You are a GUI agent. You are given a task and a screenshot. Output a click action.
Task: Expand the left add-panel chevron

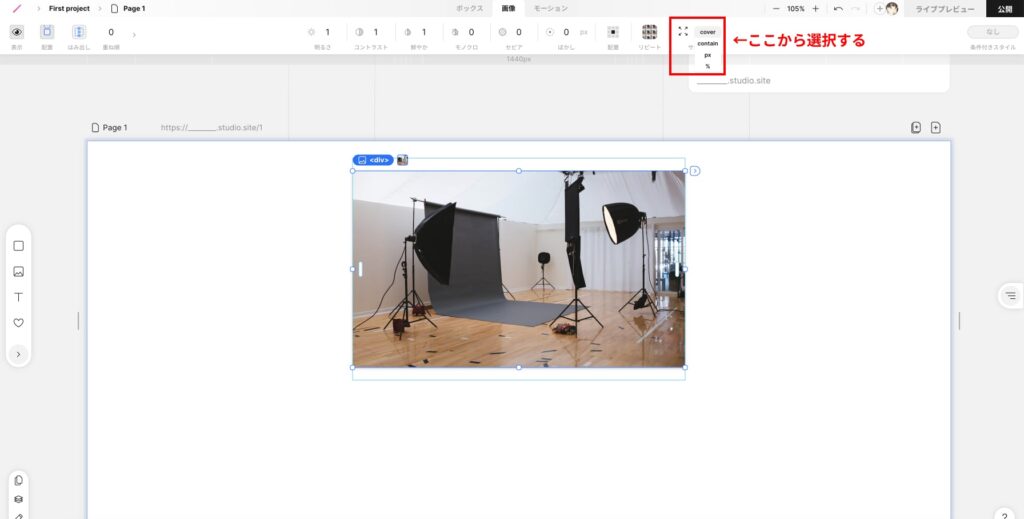pyautogui.click(x=18, y=354)
